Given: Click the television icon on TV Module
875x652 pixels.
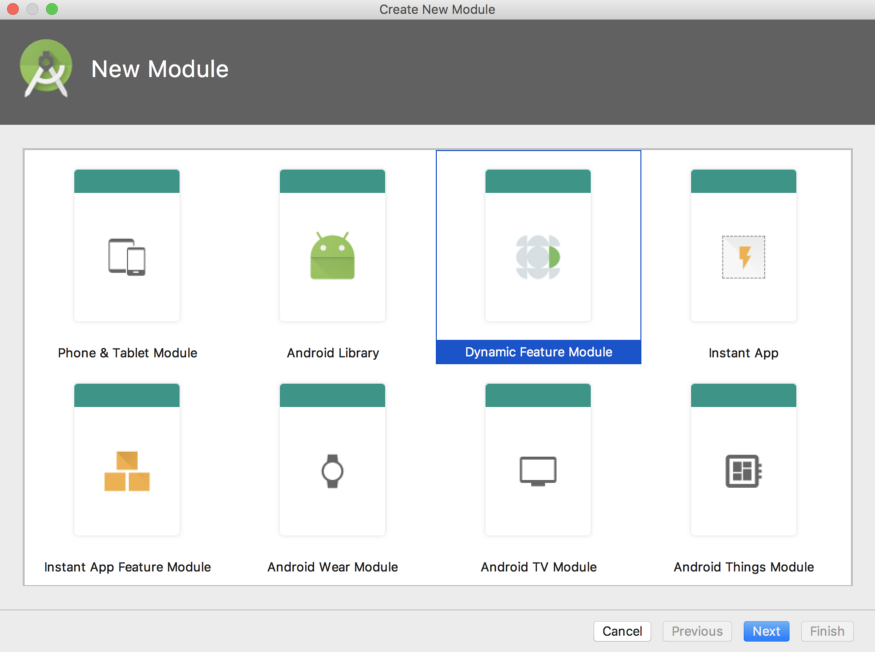Looking at the screenshot, I should 538,470.
